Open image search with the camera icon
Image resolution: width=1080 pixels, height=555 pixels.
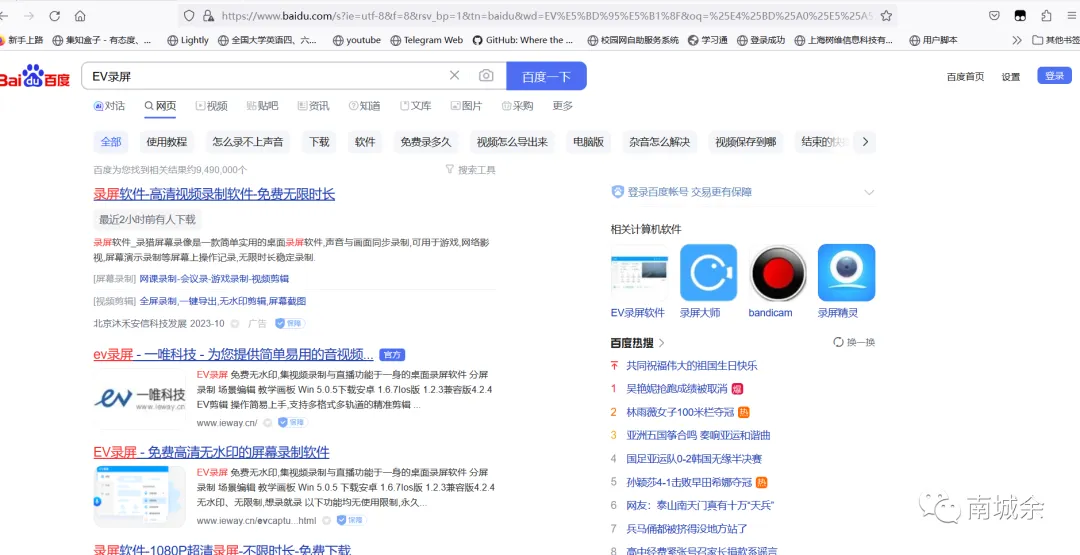click(486, 76)
